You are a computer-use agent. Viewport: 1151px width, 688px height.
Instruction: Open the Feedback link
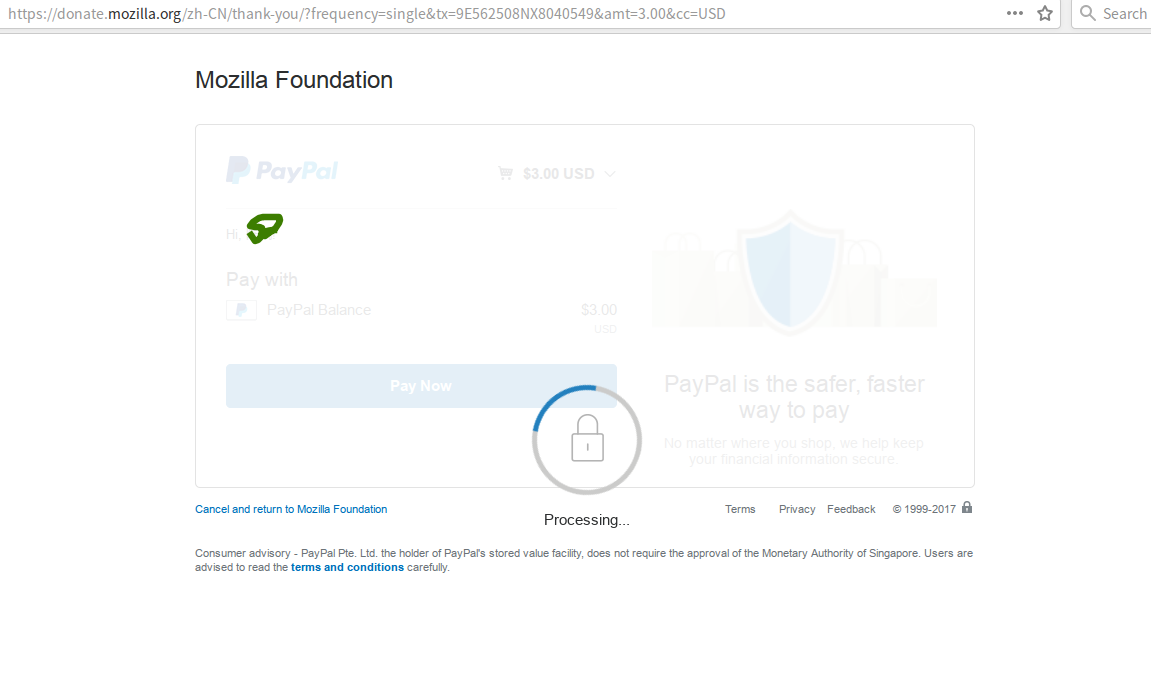click(852, 509)
